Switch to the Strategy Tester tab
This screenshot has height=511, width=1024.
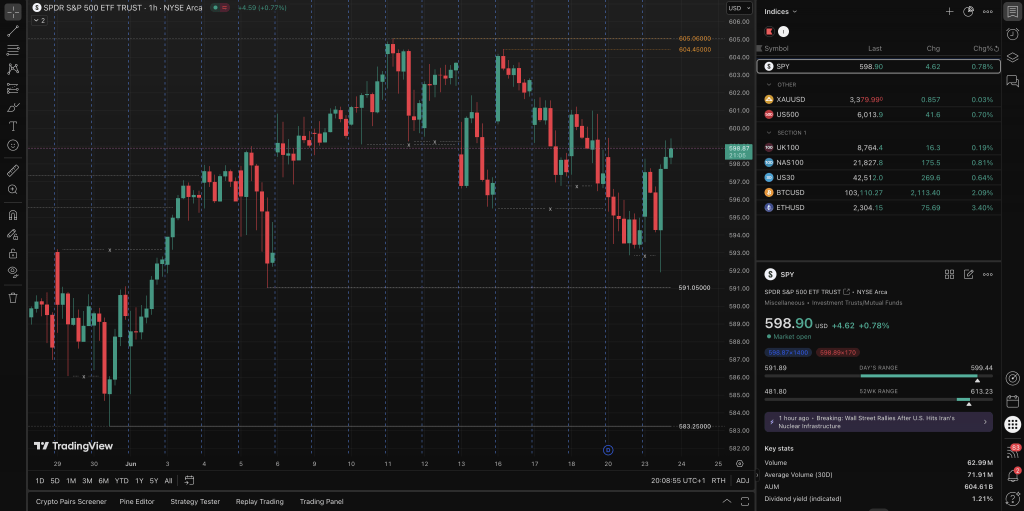(195, 501)
